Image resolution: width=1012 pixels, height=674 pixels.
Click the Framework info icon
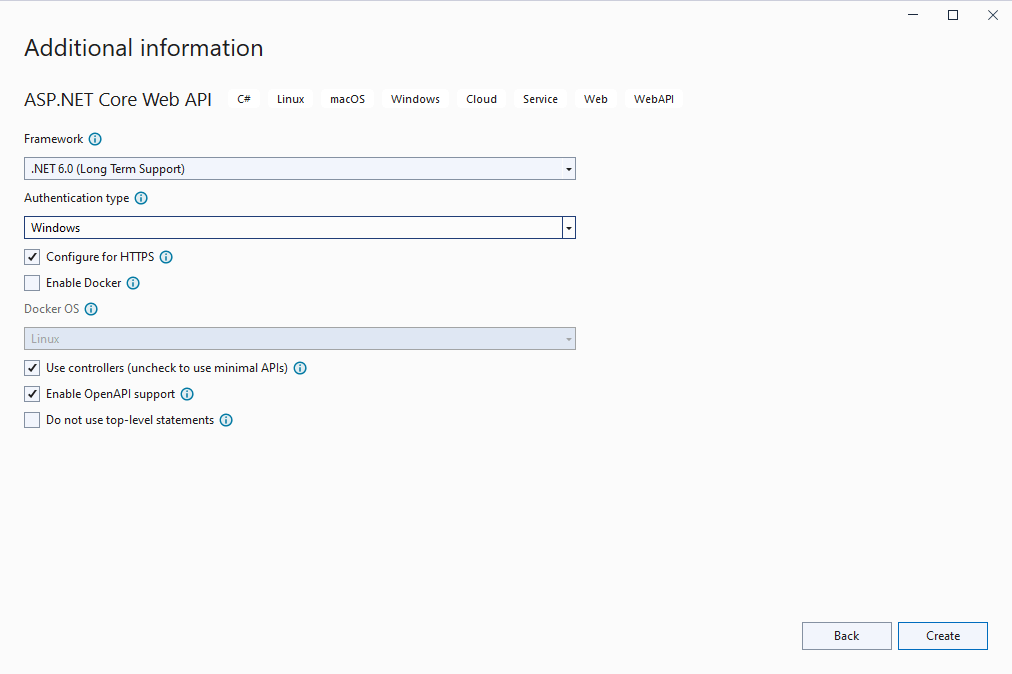tap(95, 140)
